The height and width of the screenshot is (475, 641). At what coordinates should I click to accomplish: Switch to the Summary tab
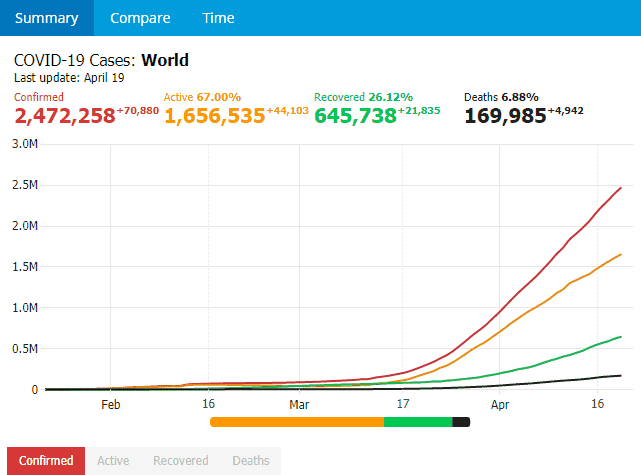pos(46,18)
